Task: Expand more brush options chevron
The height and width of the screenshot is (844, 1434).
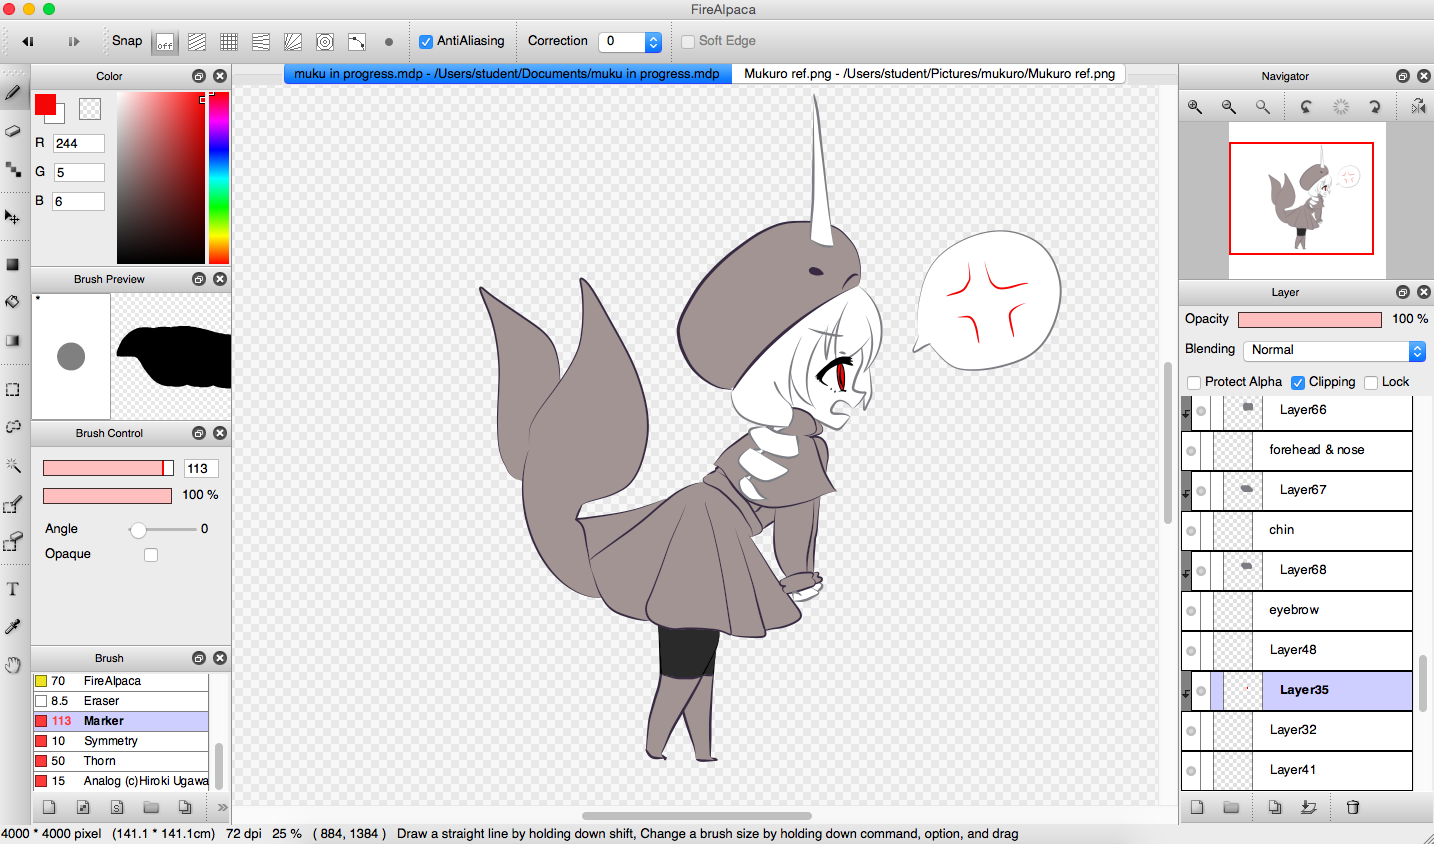Action: click(x=222, y=807)
